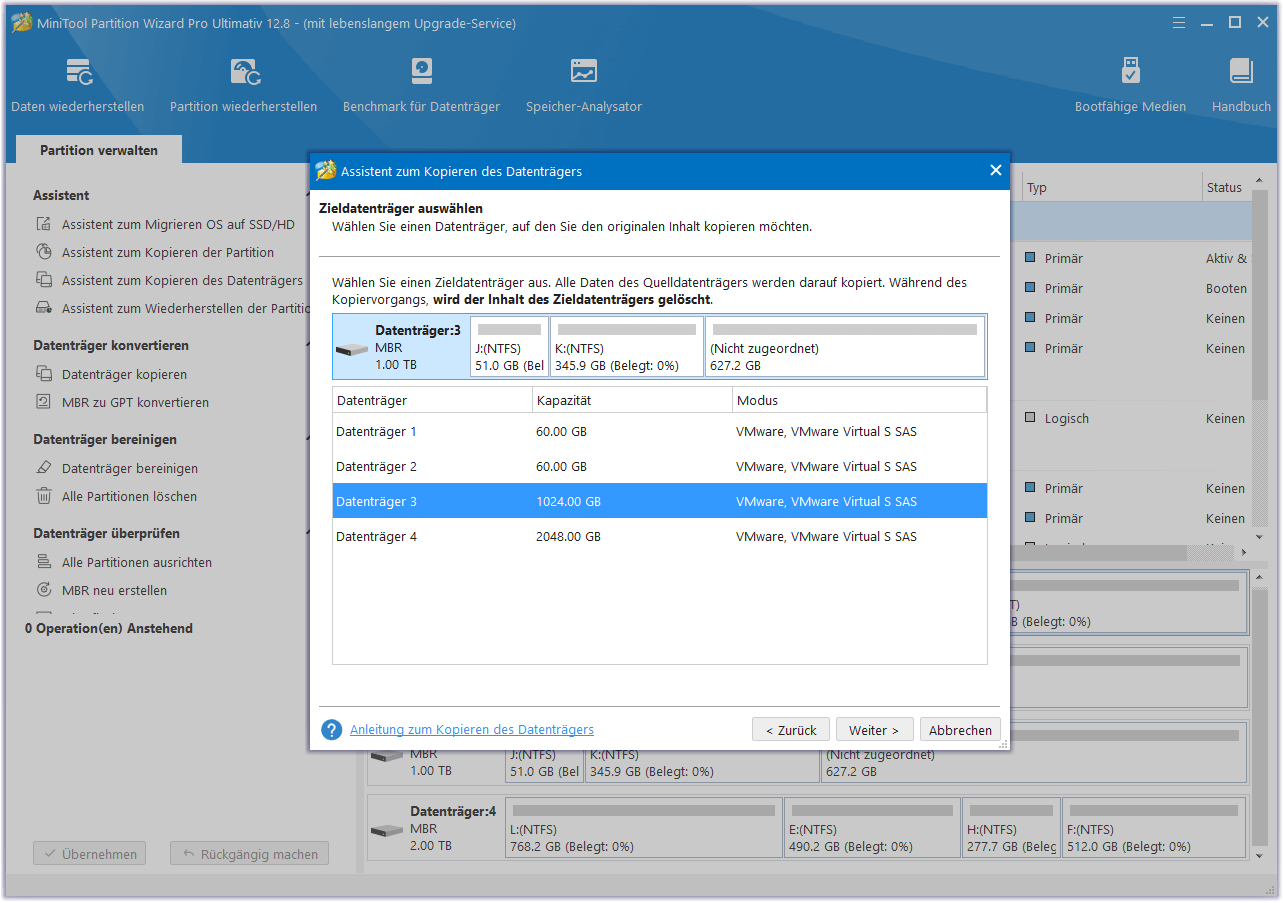The width and height of the screenshot is (1283, 903).
Task: Select MBR zu GPT konvertieren entry
Action: [x=135, y=402]
